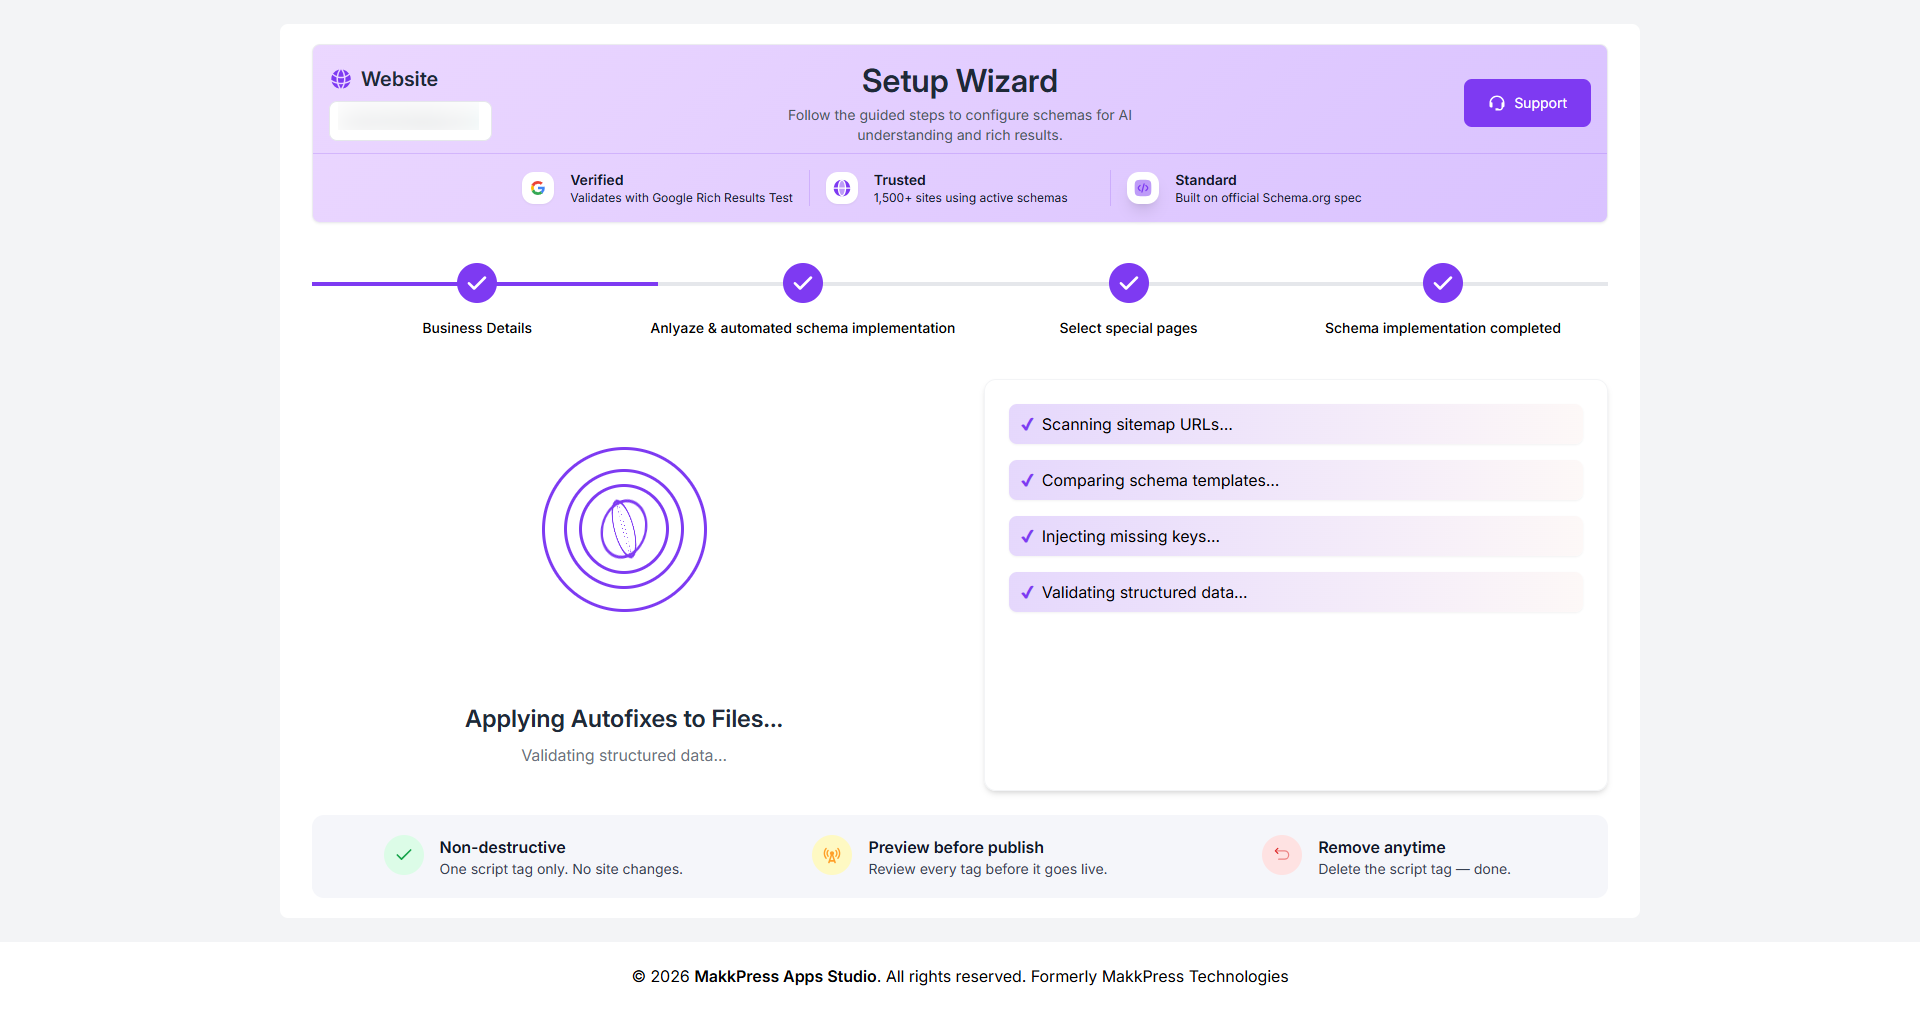Click the Preview before publish broadcast icon
Screen dimensions: 1920x1010
832,856
